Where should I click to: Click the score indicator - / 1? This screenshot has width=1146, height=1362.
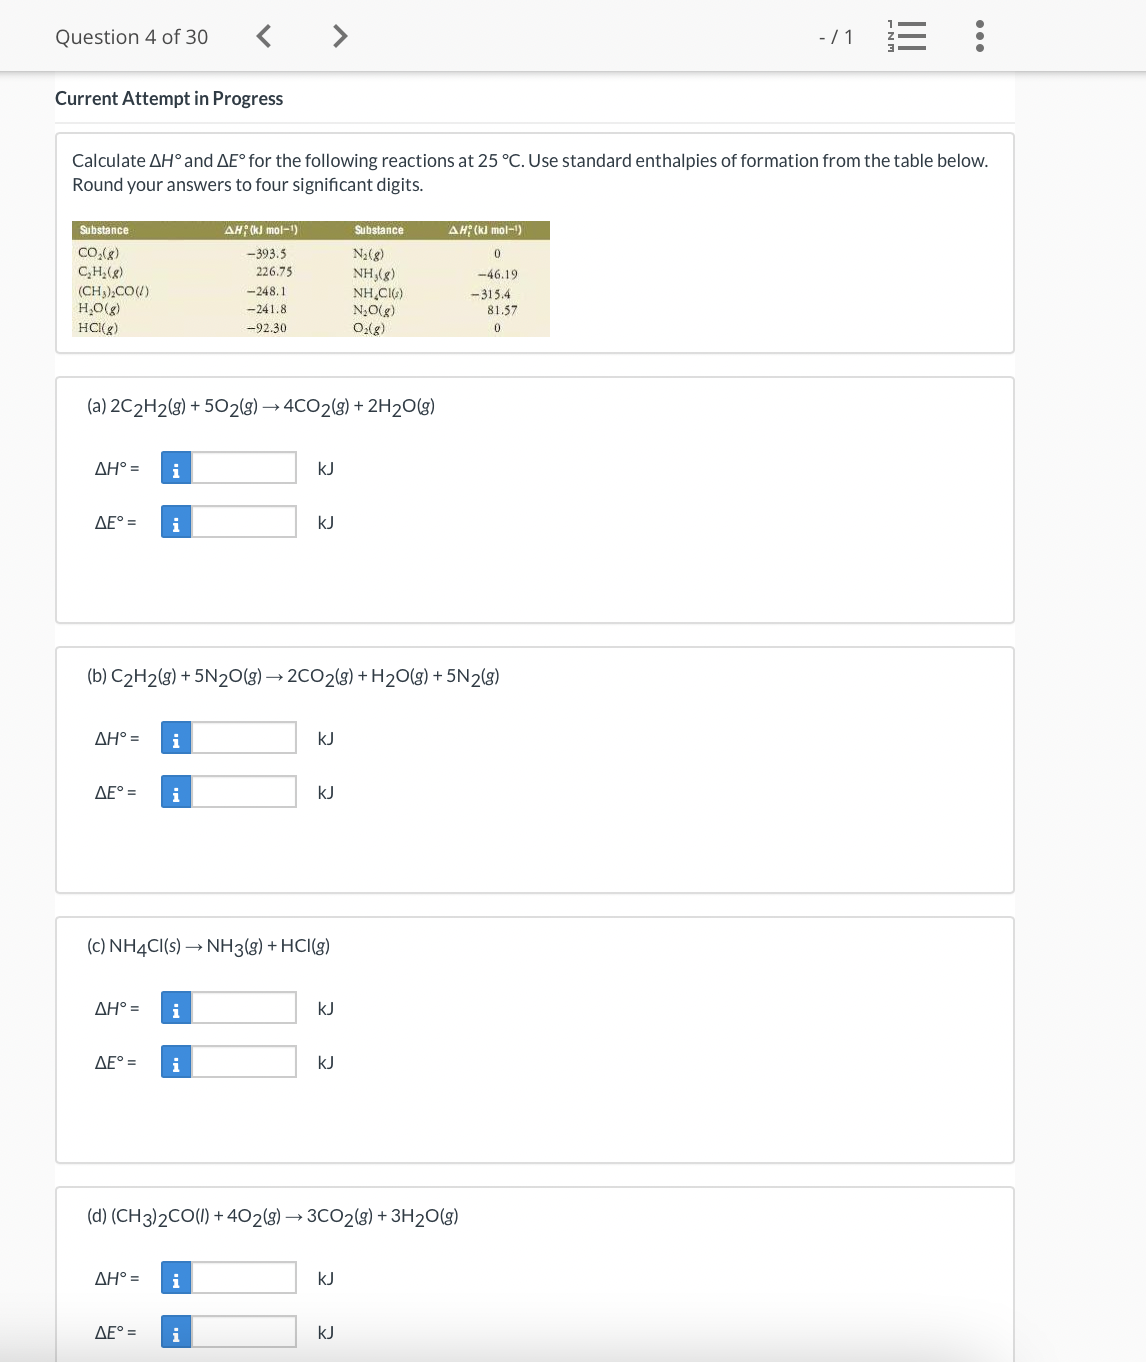836,37
